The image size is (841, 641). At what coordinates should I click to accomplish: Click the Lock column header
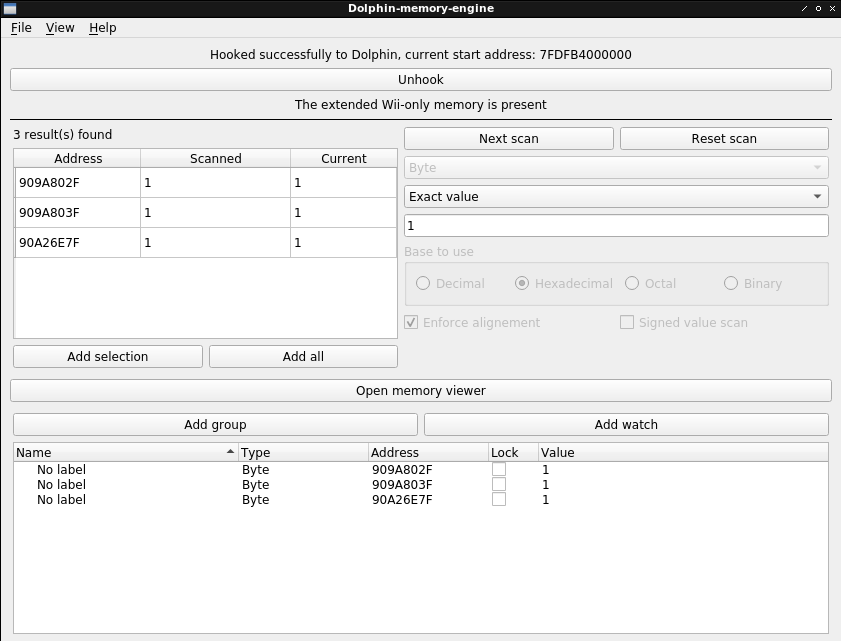pos(513,453)
